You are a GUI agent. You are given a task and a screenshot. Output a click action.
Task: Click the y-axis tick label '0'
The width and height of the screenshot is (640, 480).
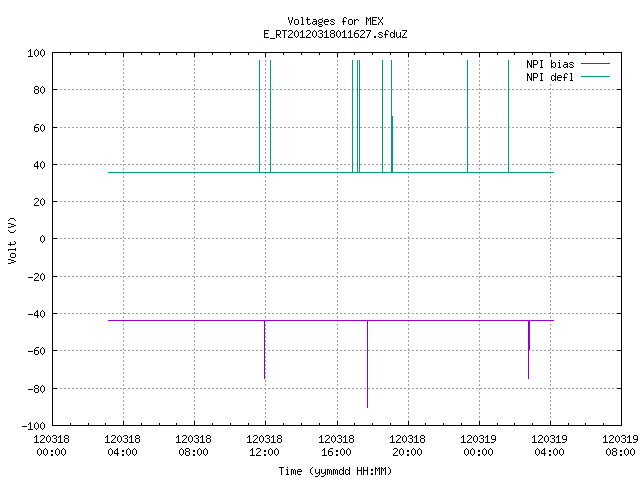click(x=42, y=239)
